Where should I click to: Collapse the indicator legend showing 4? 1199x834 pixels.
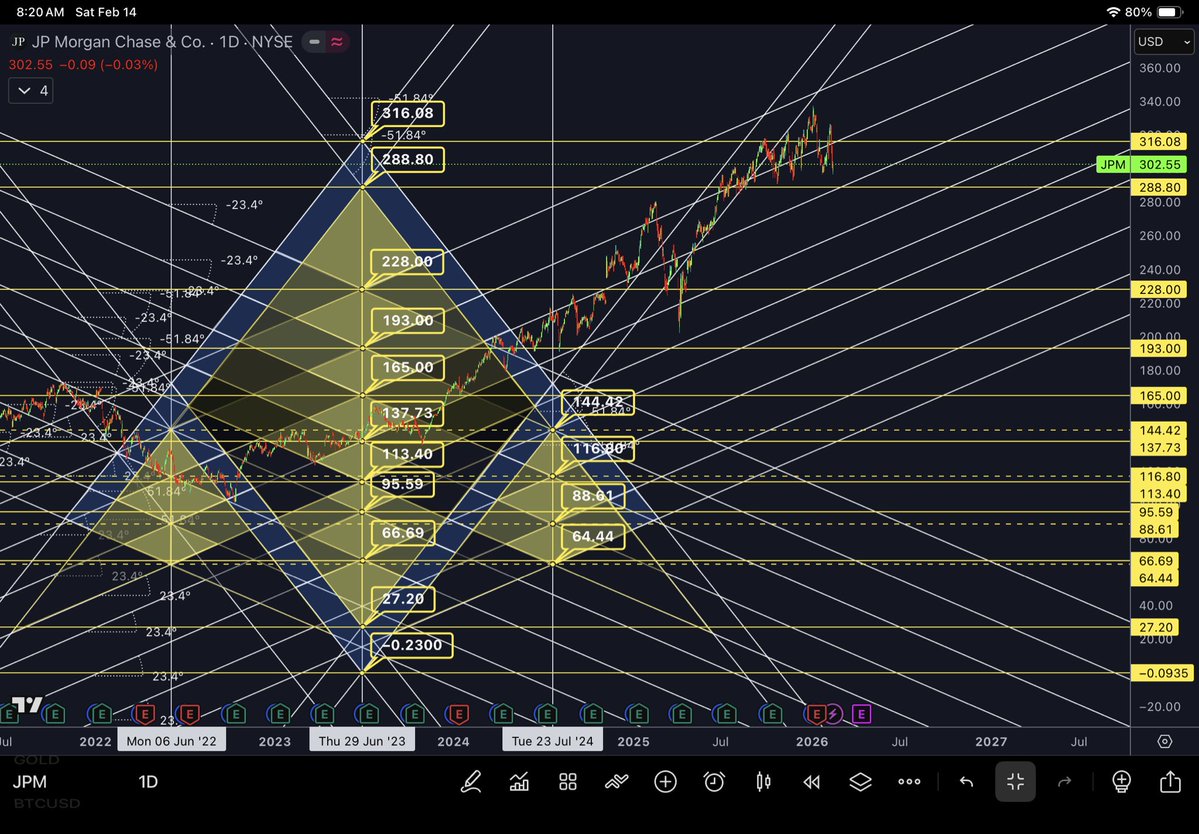click(x=31, y=90)
